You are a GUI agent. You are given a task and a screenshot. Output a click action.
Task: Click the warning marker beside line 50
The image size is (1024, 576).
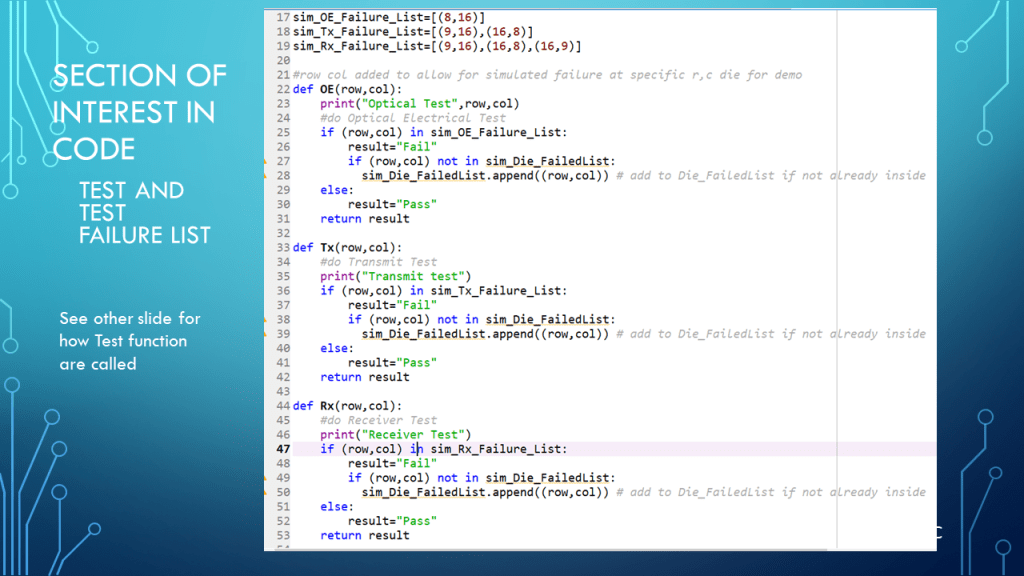point(267,492)
